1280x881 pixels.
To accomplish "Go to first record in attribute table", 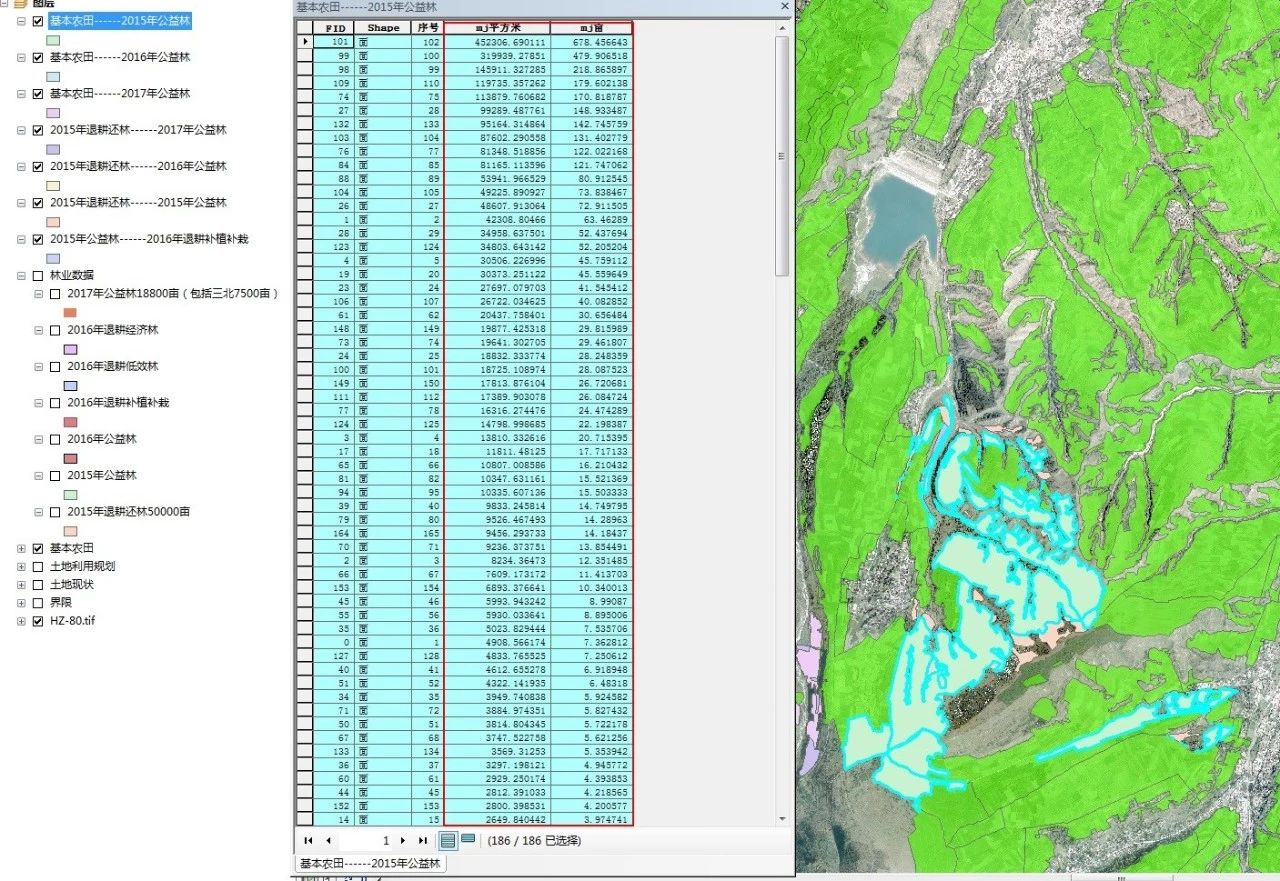I will [308, 841].
